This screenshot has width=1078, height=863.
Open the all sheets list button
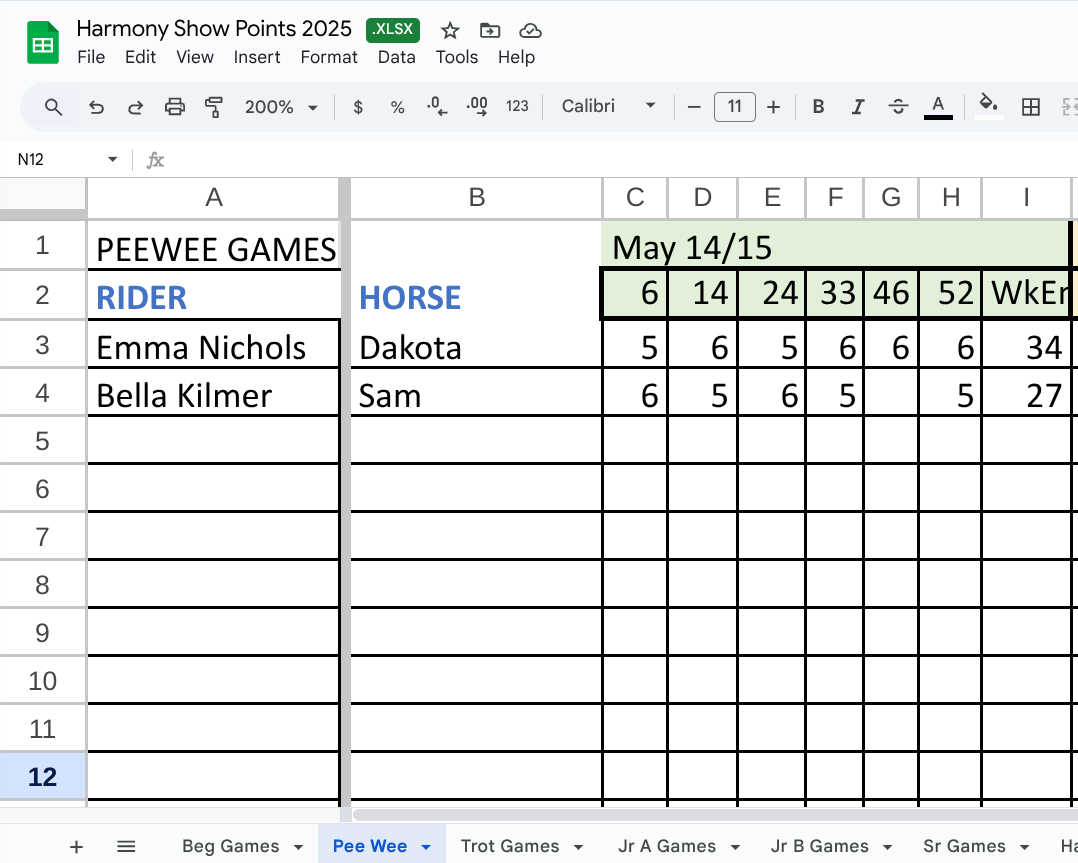126,847
